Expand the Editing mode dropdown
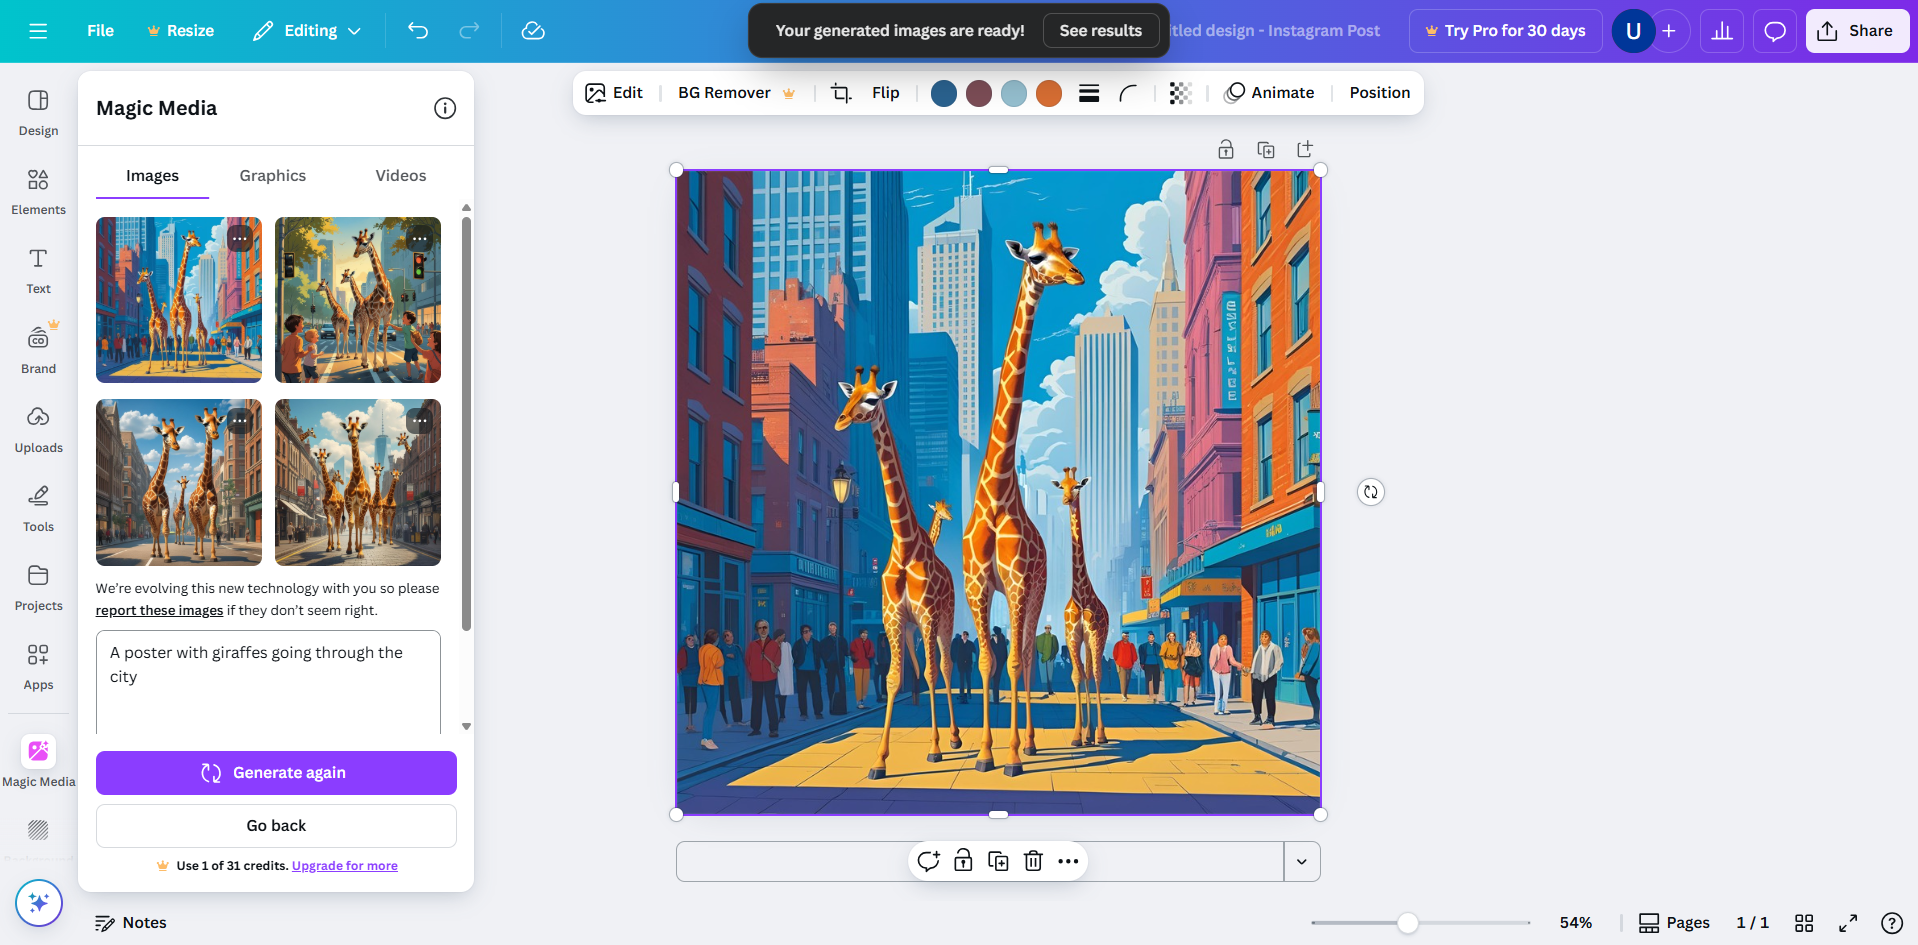The image size is (1918, 945). pos(307,31)
